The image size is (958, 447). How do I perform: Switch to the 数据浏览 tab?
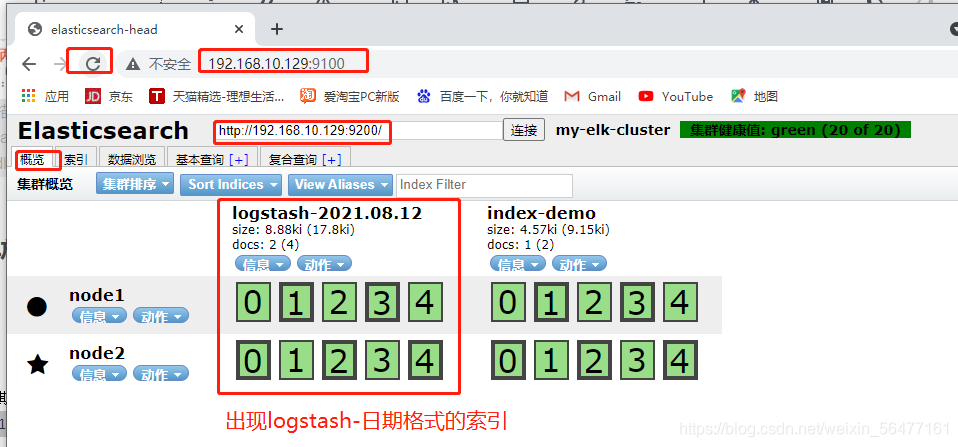pyautogui.click(x=131, y=159)
